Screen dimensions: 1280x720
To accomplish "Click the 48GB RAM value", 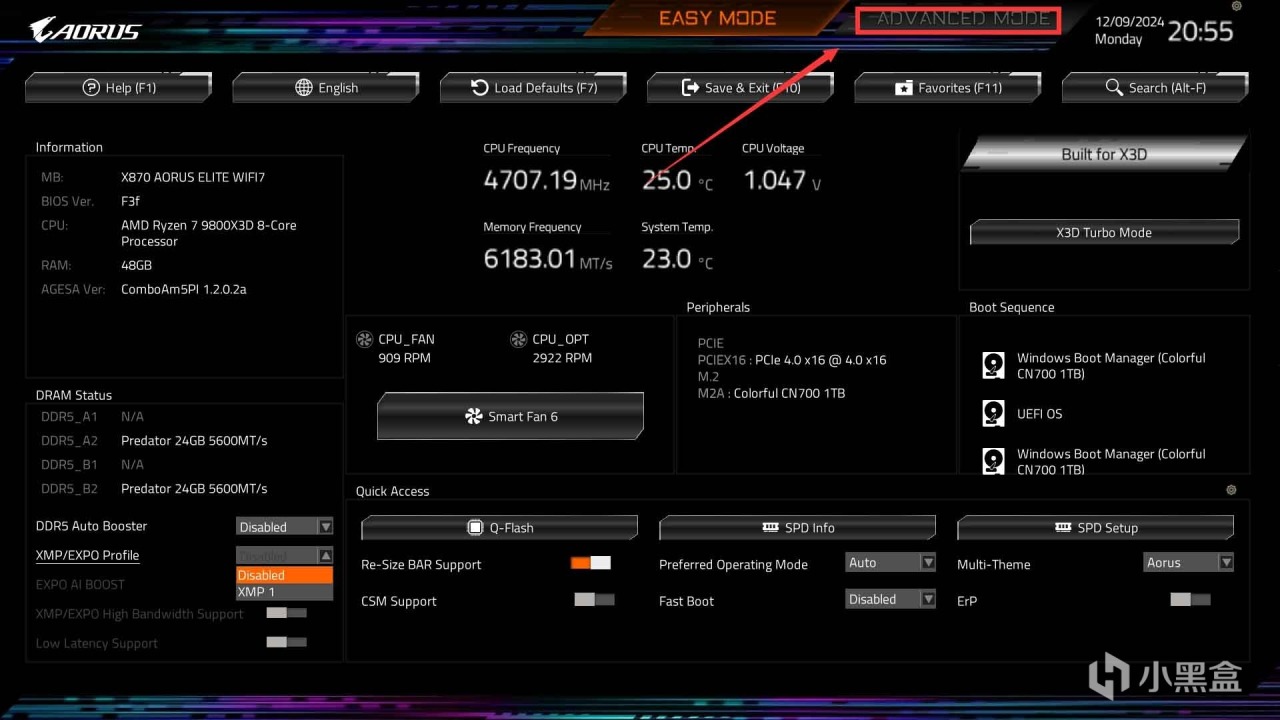I will click(x=136, y=265).
